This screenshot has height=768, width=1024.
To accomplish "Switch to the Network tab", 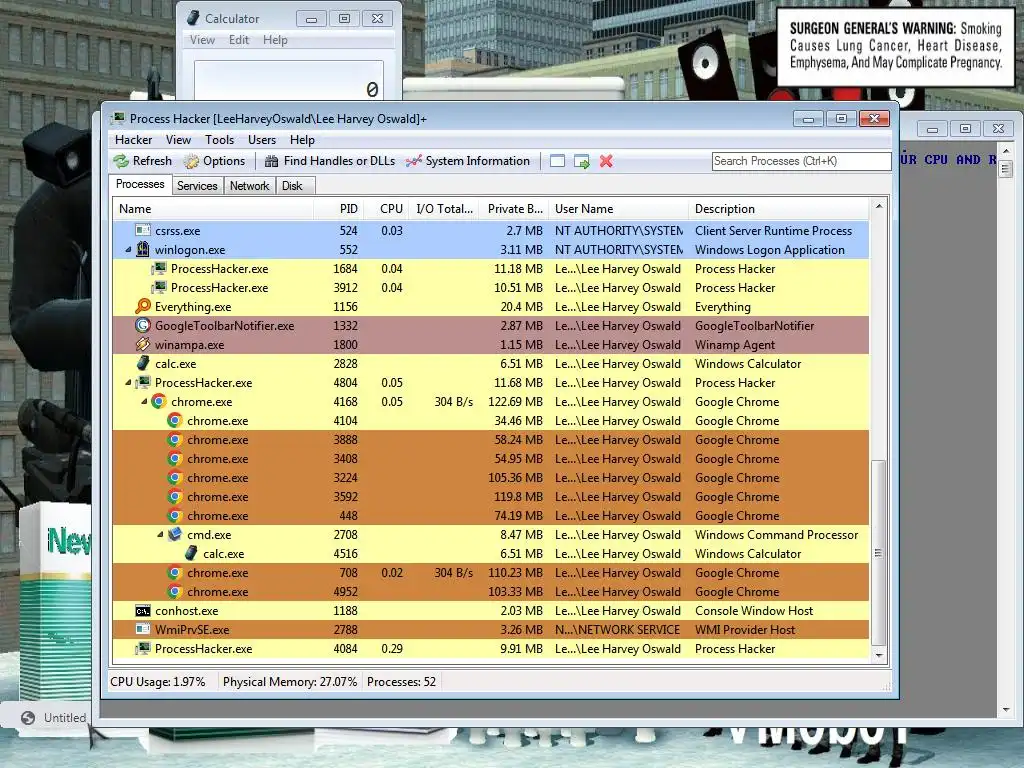I will coord(249,185).
